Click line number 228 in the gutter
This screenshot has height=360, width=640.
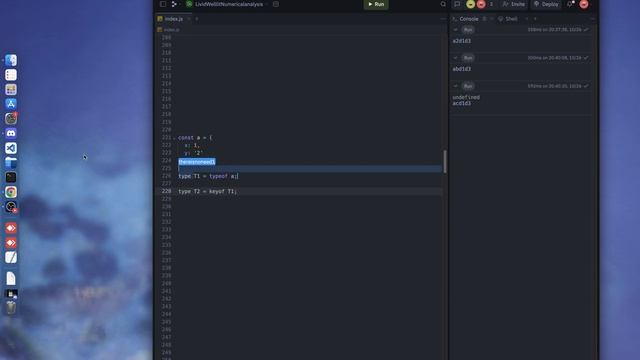point(166,191)
